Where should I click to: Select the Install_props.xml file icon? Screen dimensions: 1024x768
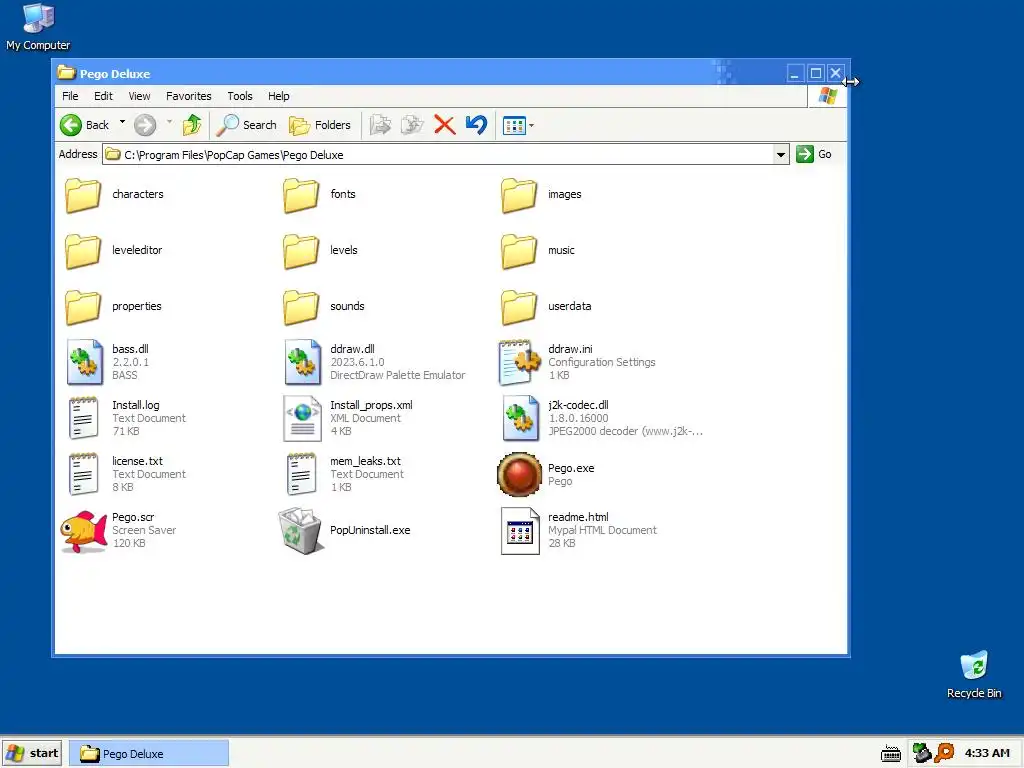click(x=302, y=419)
